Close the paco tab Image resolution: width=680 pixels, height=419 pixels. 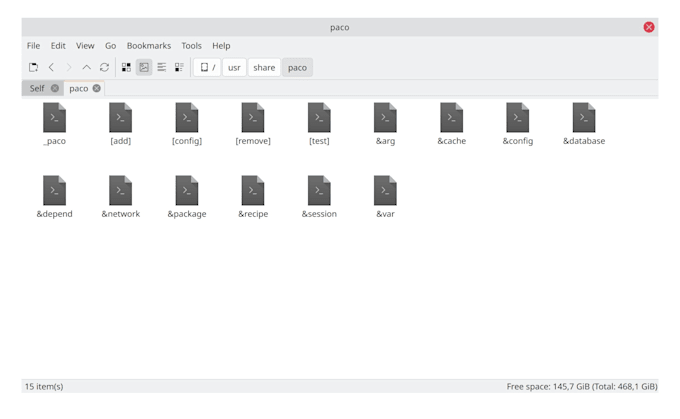(96, 88)
